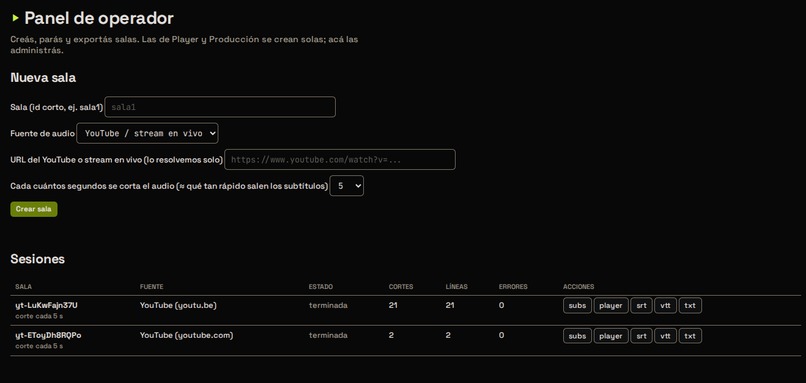Viewport: 806px width, 383px height.
Task: Open subs for yt-EToyDh8RQPo
Action: (x=577, y=336)
